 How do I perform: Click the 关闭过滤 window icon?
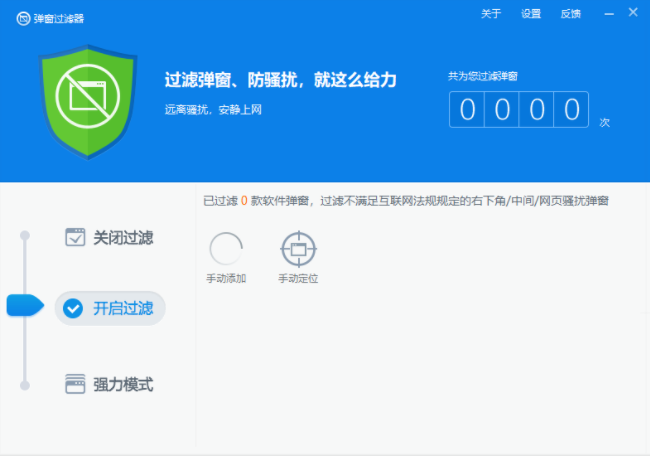tap(75, 238)
